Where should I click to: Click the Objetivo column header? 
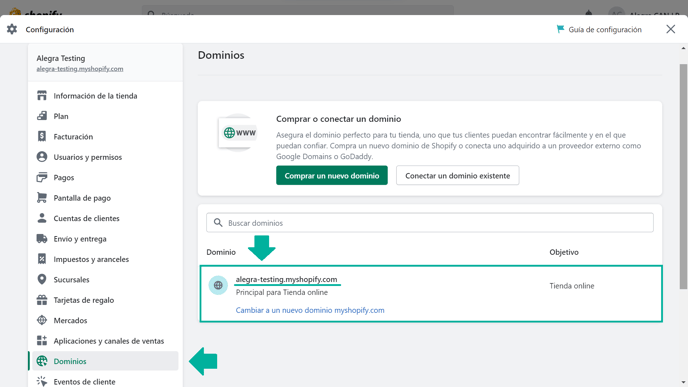[x=564, y=252]
